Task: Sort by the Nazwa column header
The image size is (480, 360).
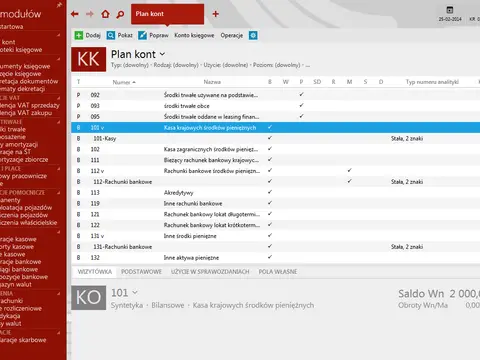Action: point(212,82)
